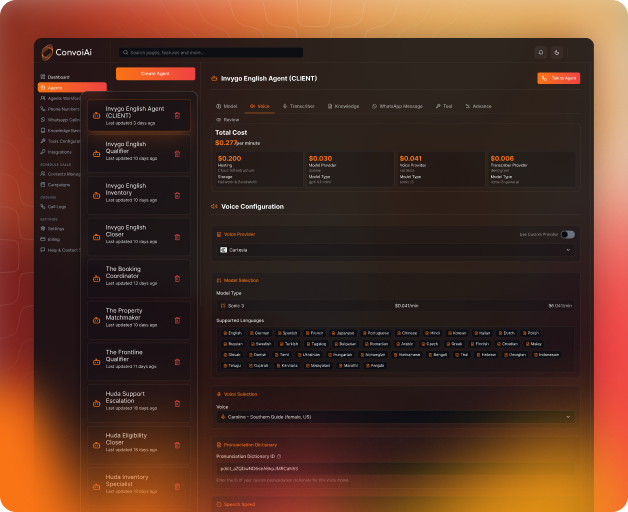Click the Spanish language chip
This screenshot has height=512, width=628.
(288, 333)
